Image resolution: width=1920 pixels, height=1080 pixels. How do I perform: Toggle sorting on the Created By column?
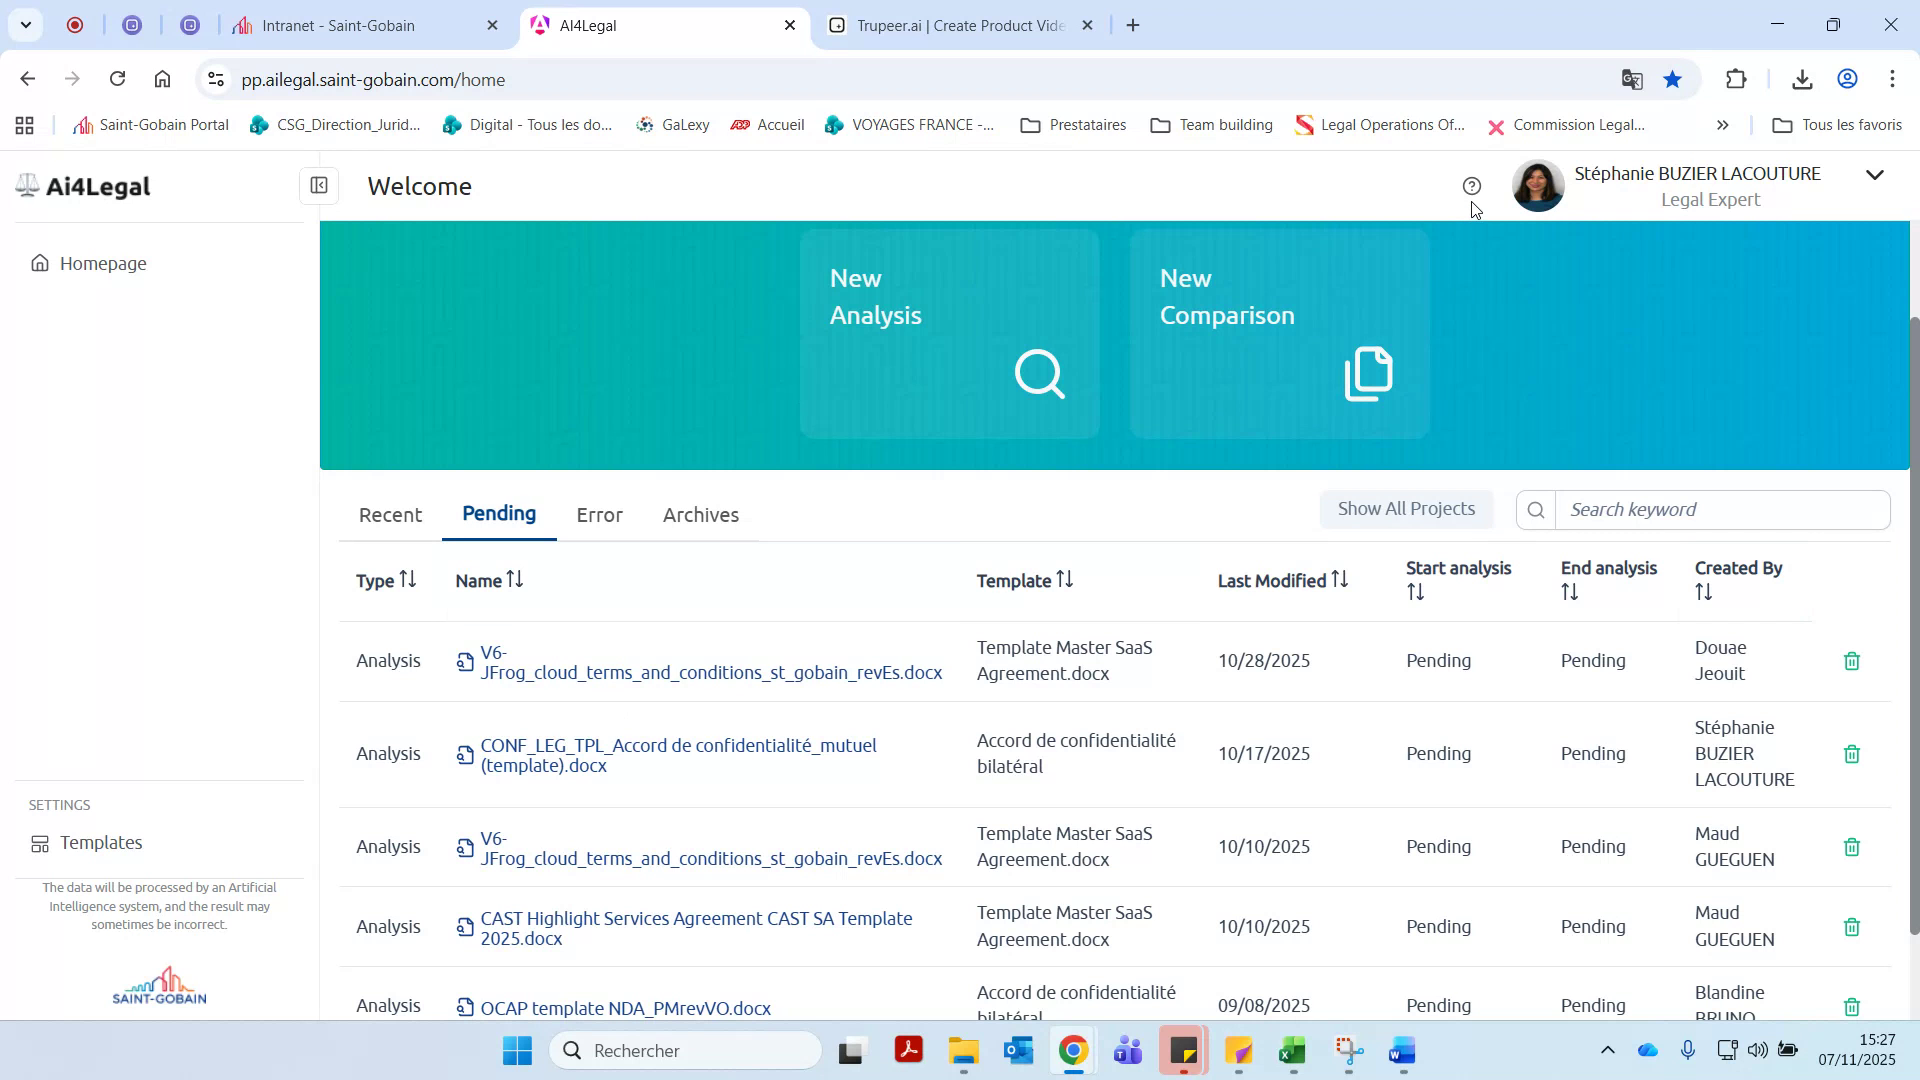(1704, 591)
